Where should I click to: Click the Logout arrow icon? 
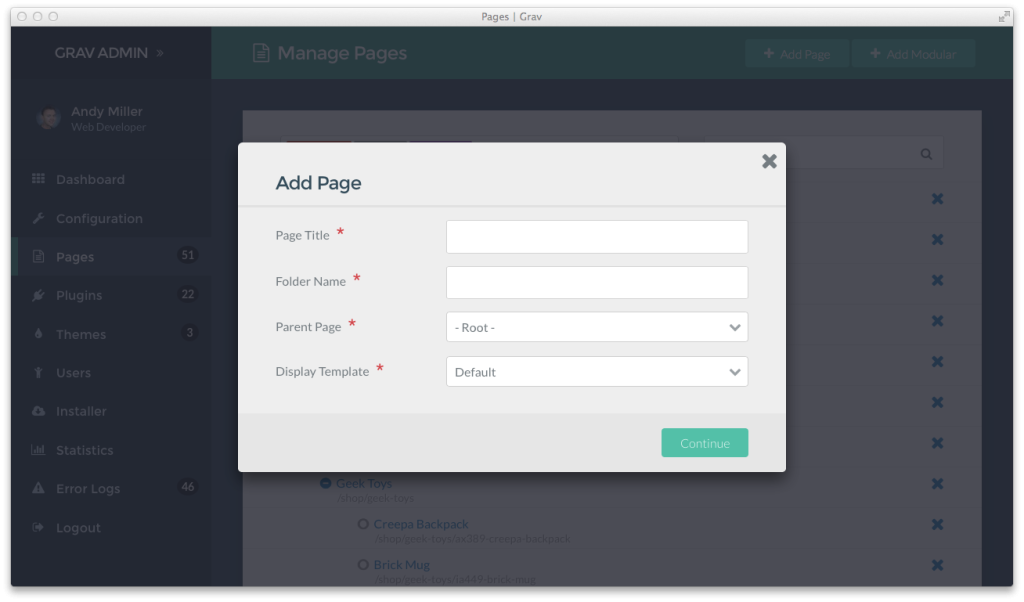click(x=39, y=527)
